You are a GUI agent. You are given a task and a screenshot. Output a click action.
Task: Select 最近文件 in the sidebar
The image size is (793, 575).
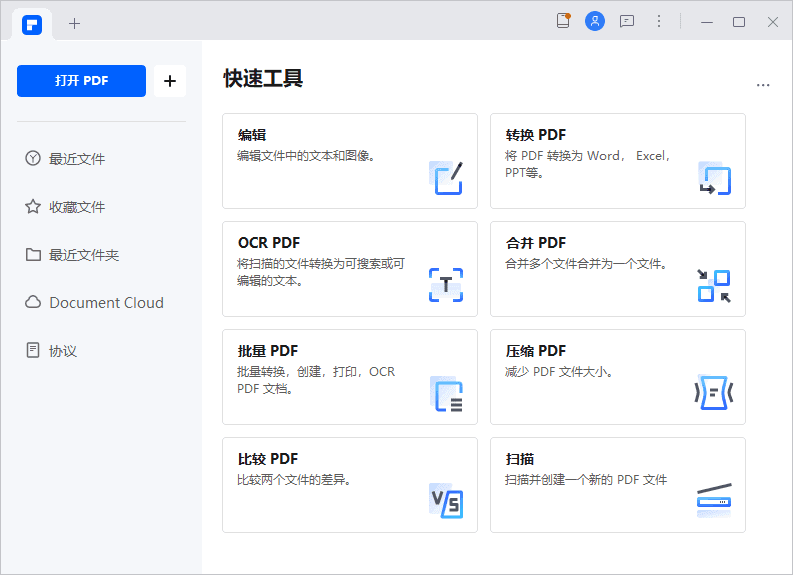[77, 159]
